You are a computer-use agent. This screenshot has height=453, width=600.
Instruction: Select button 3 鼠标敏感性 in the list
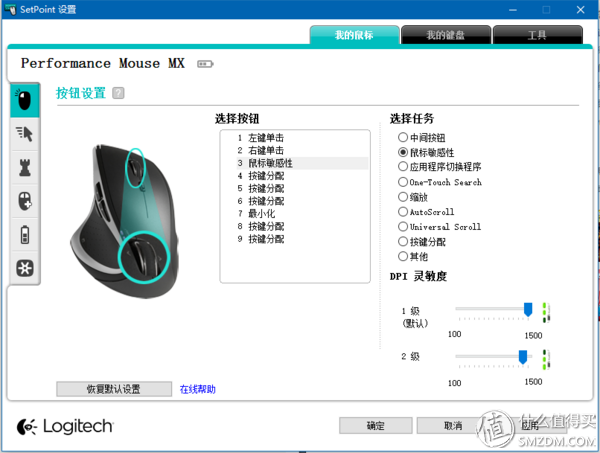[x=302, y=163]
